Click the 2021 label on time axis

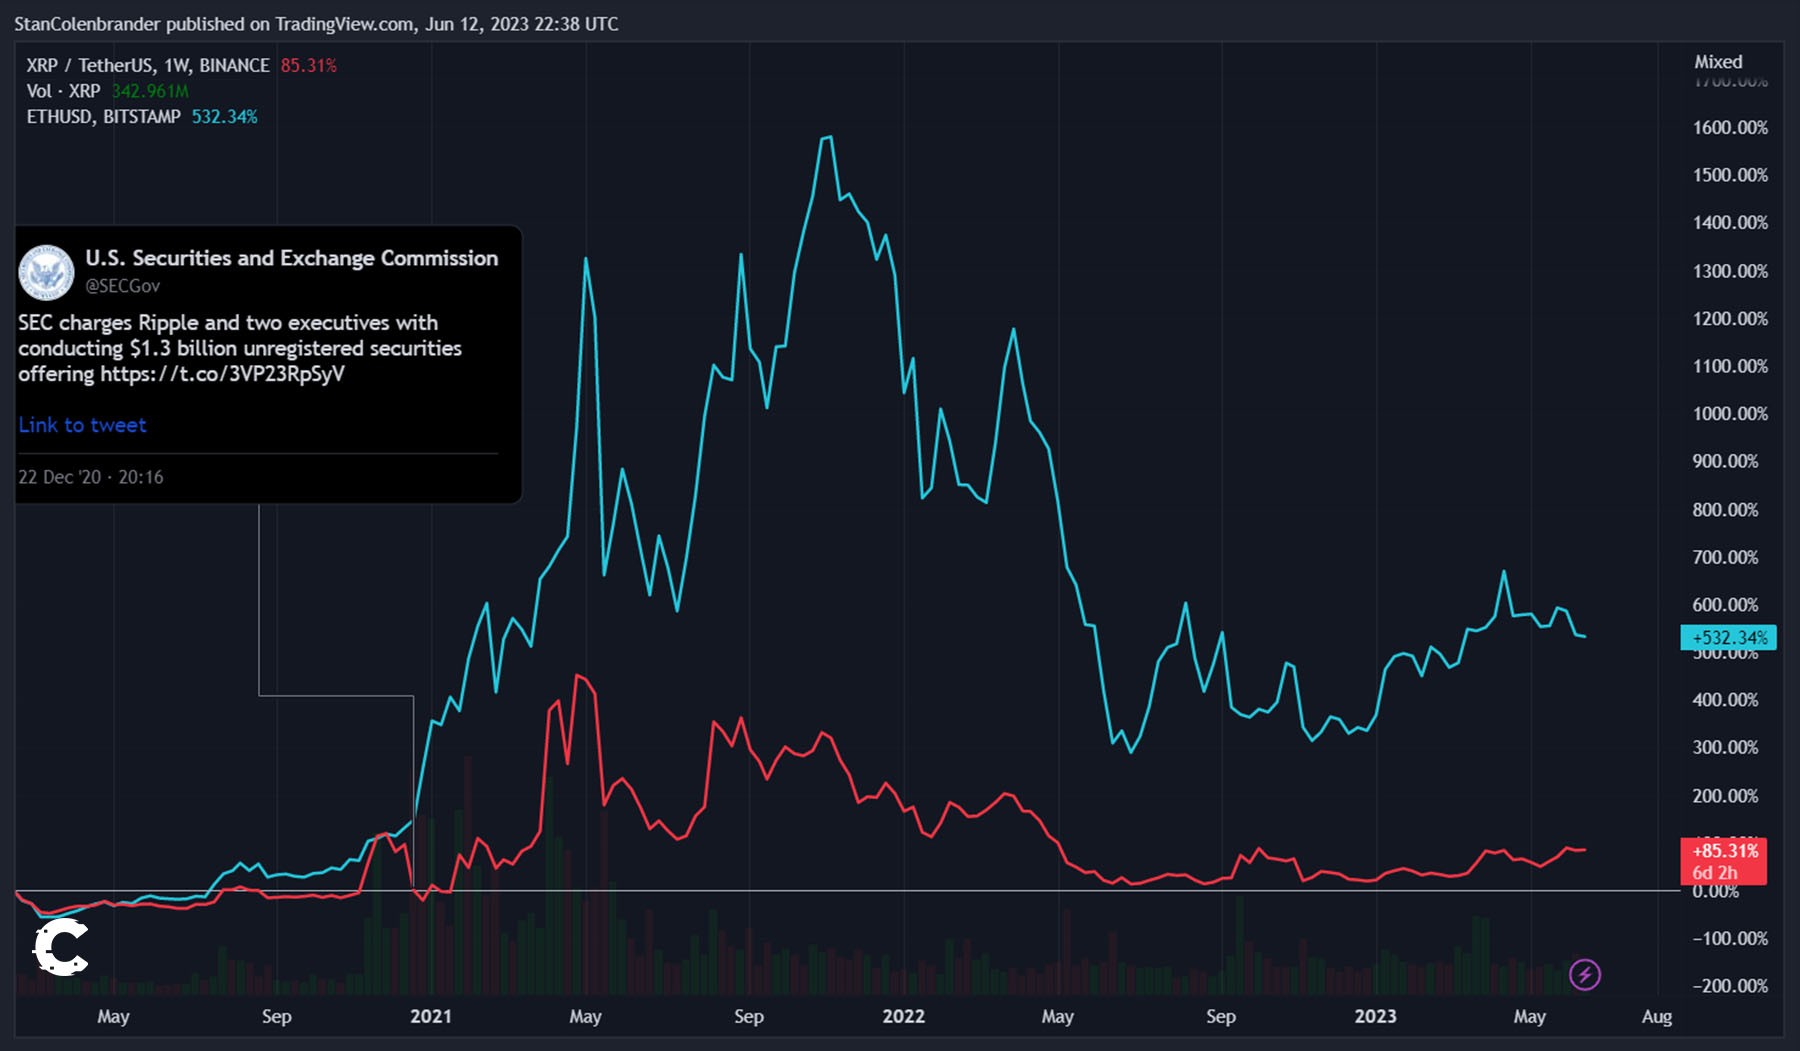coord(431,1016)
